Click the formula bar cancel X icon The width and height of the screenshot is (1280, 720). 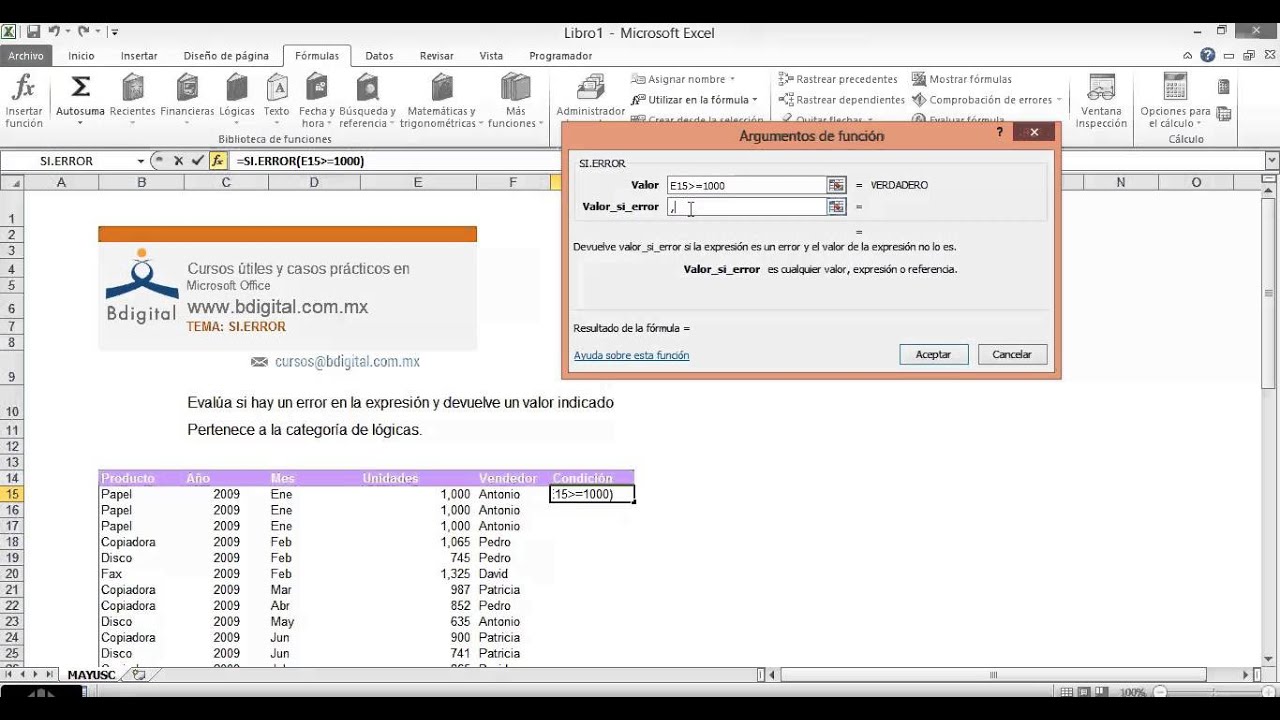[178, 160]
